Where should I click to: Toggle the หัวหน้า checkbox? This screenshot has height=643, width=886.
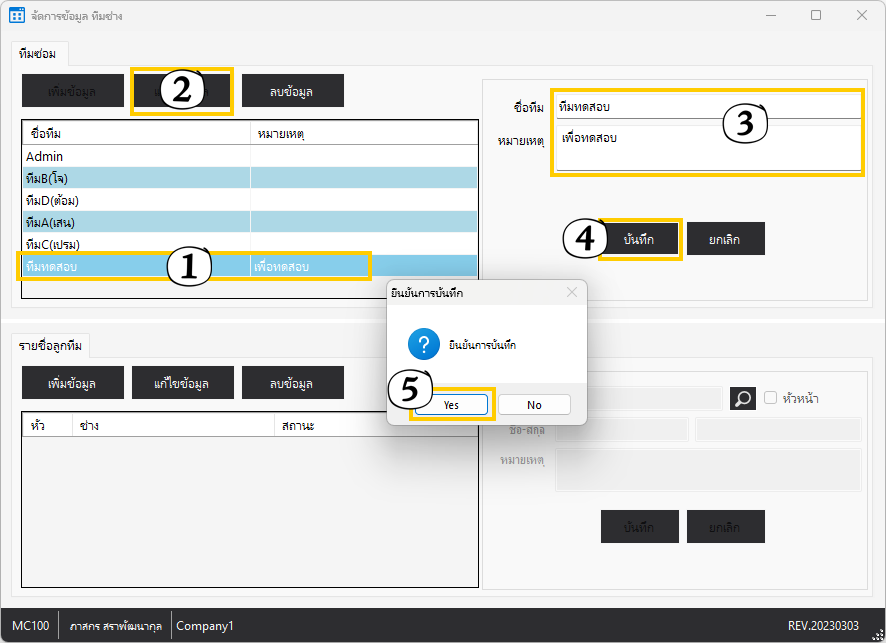(770, 398)
